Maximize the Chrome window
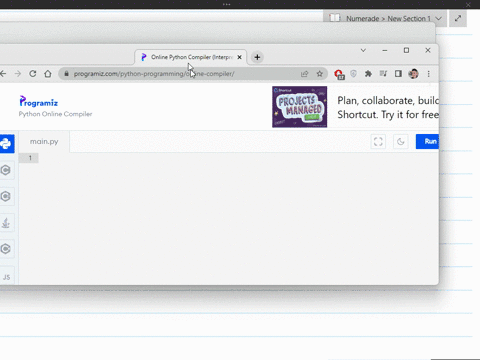The height and width of the screenshot is (360, 480). click(406, 50)
